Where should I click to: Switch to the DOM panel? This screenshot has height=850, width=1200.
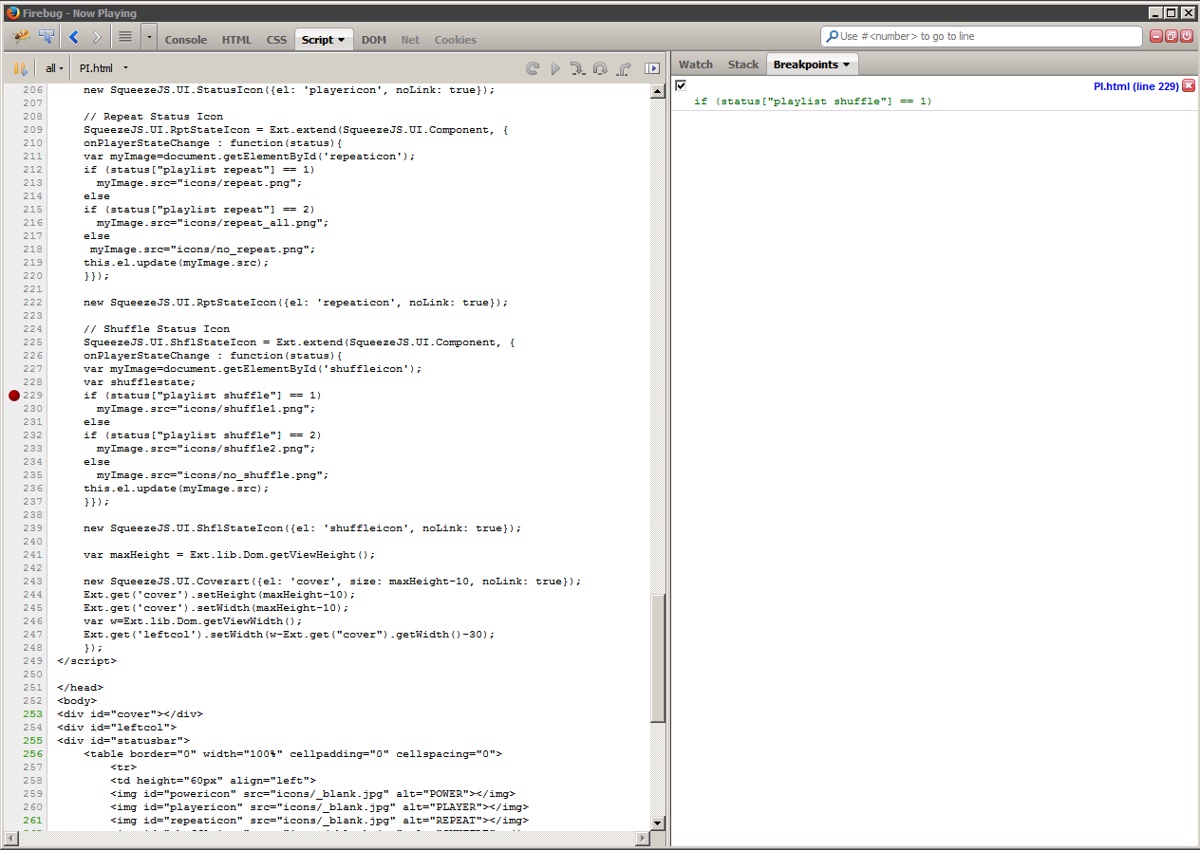(x=374, y=40)
